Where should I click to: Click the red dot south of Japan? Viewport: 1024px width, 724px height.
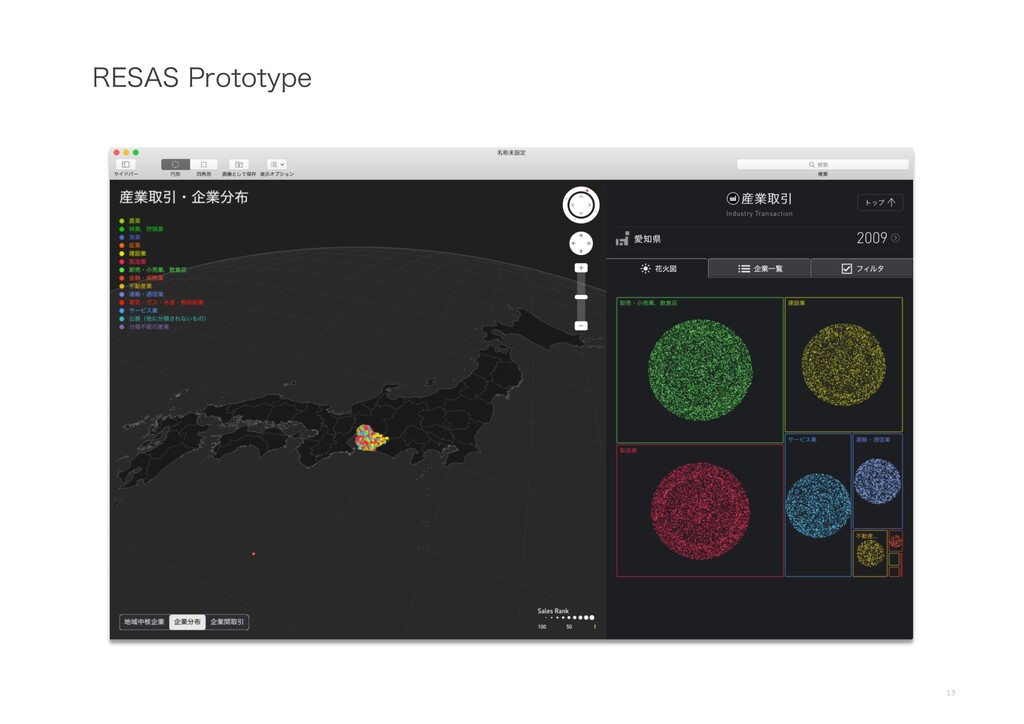click(x=253, y=554)
